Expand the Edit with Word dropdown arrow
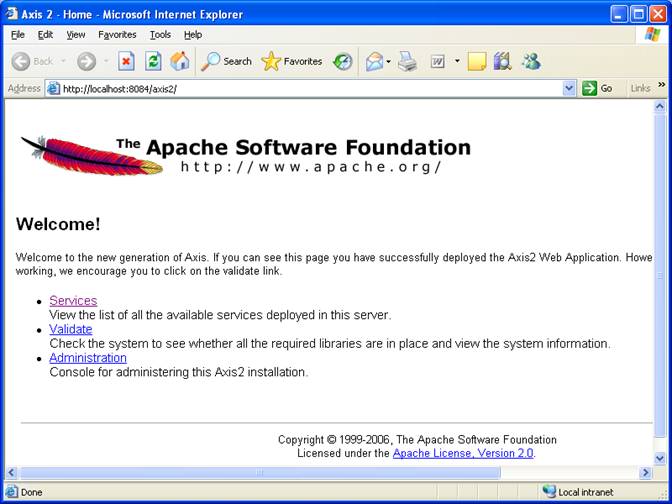The image size is (672, 504). point(457,62)
